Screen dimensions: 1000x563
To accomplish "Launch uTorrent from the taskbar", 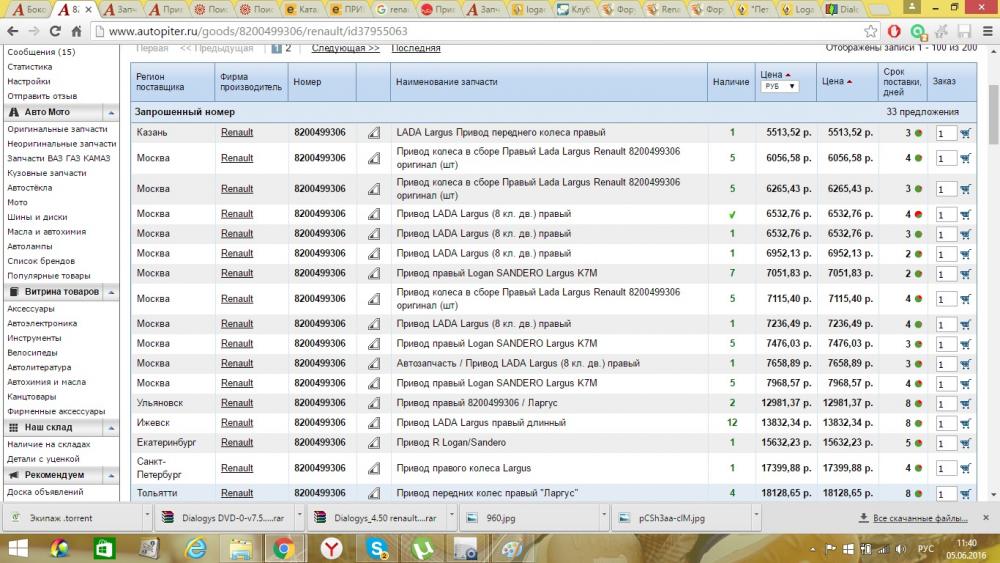I will (423, 548).
